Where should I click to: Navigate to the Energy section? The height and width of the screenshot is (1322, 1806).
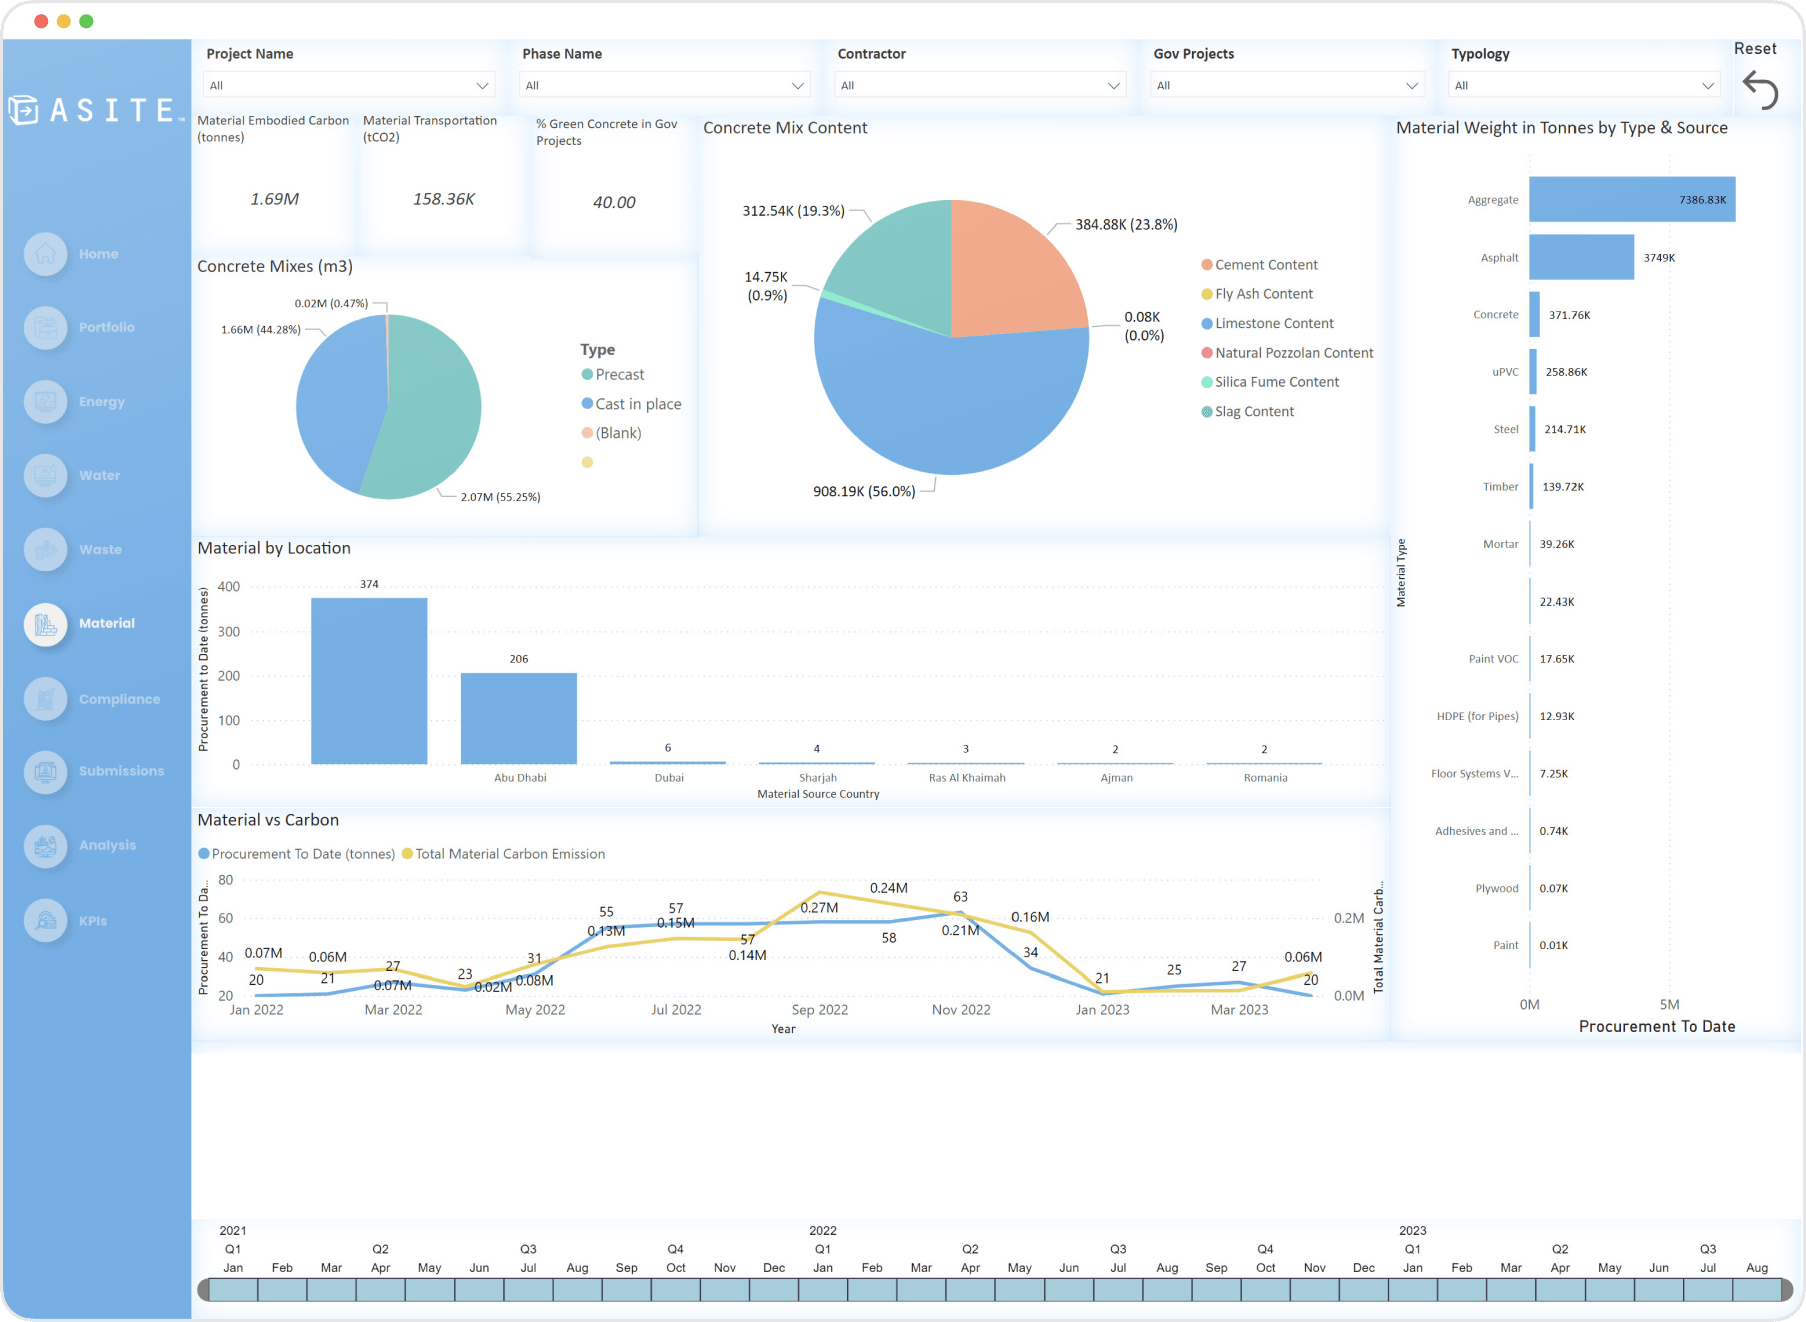[x=45, y=401]
